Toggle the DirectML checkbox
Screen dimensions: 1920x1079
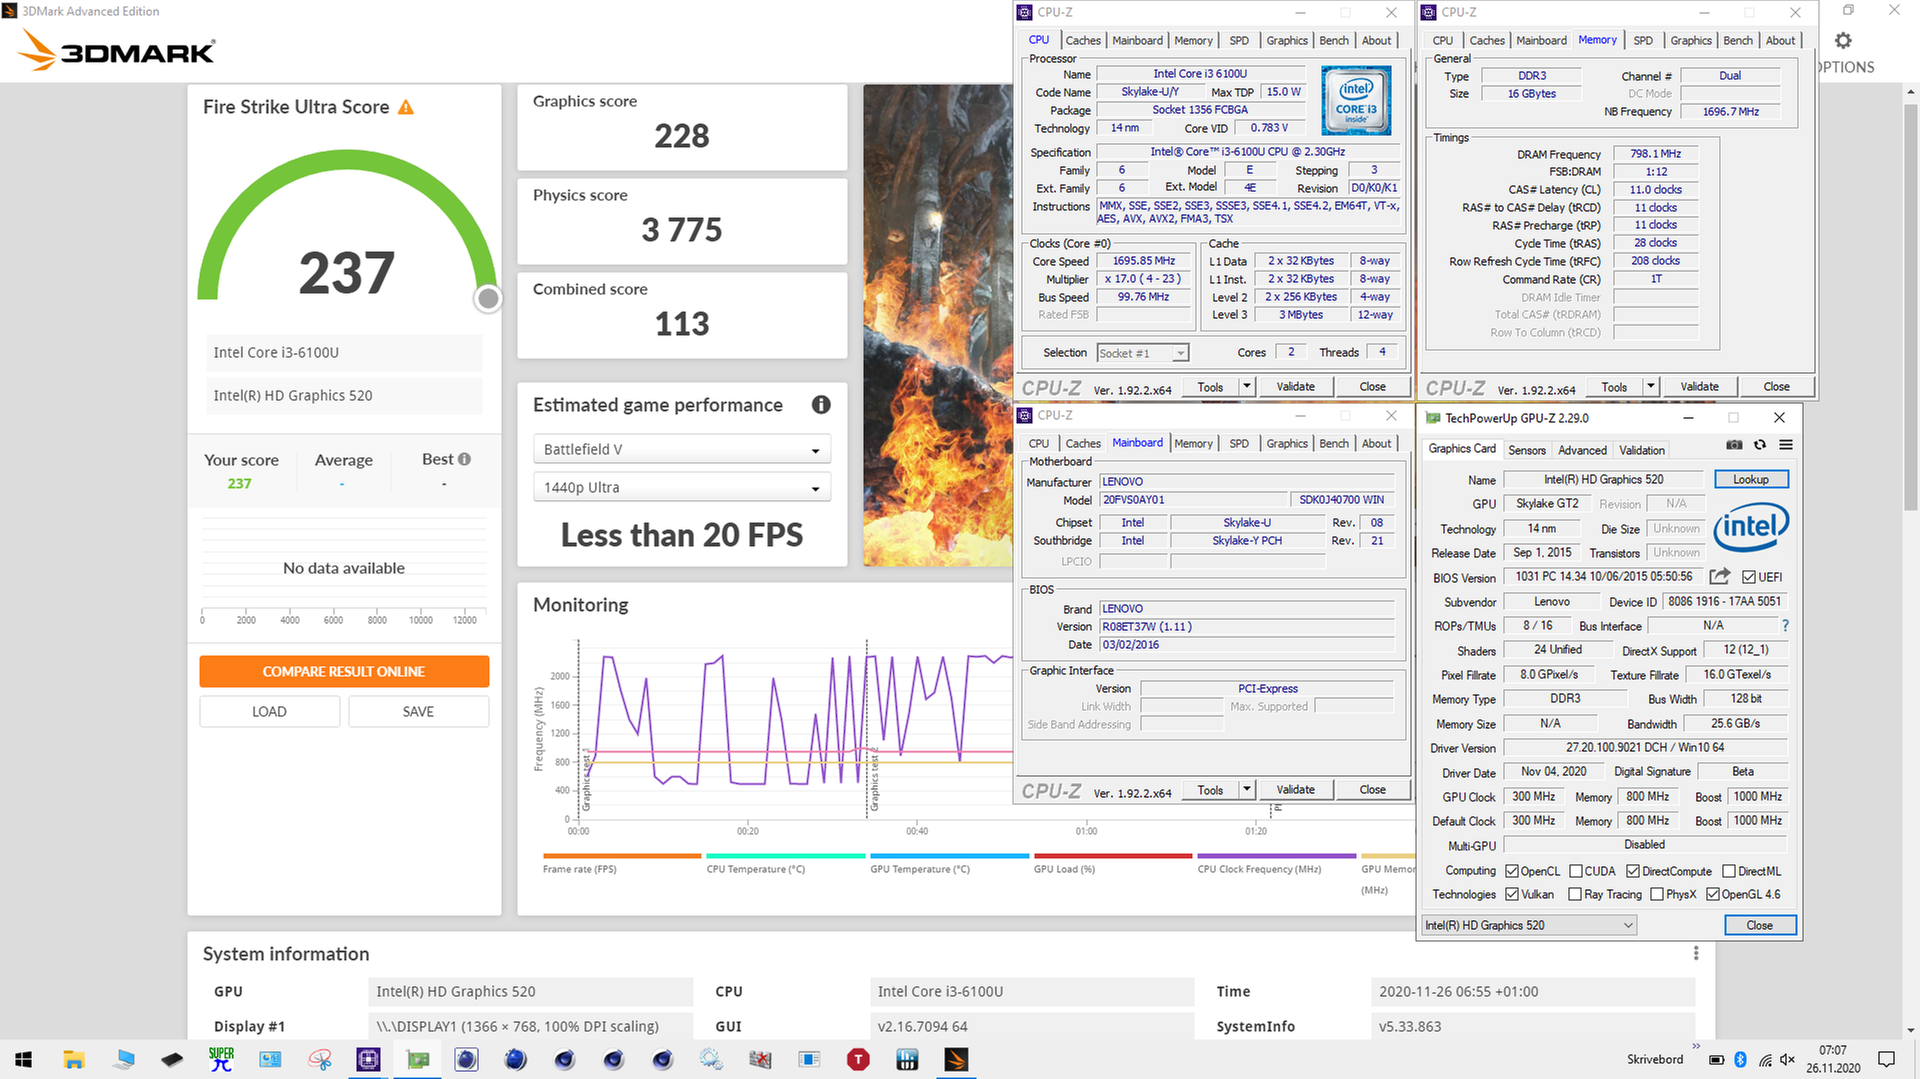1729,871
